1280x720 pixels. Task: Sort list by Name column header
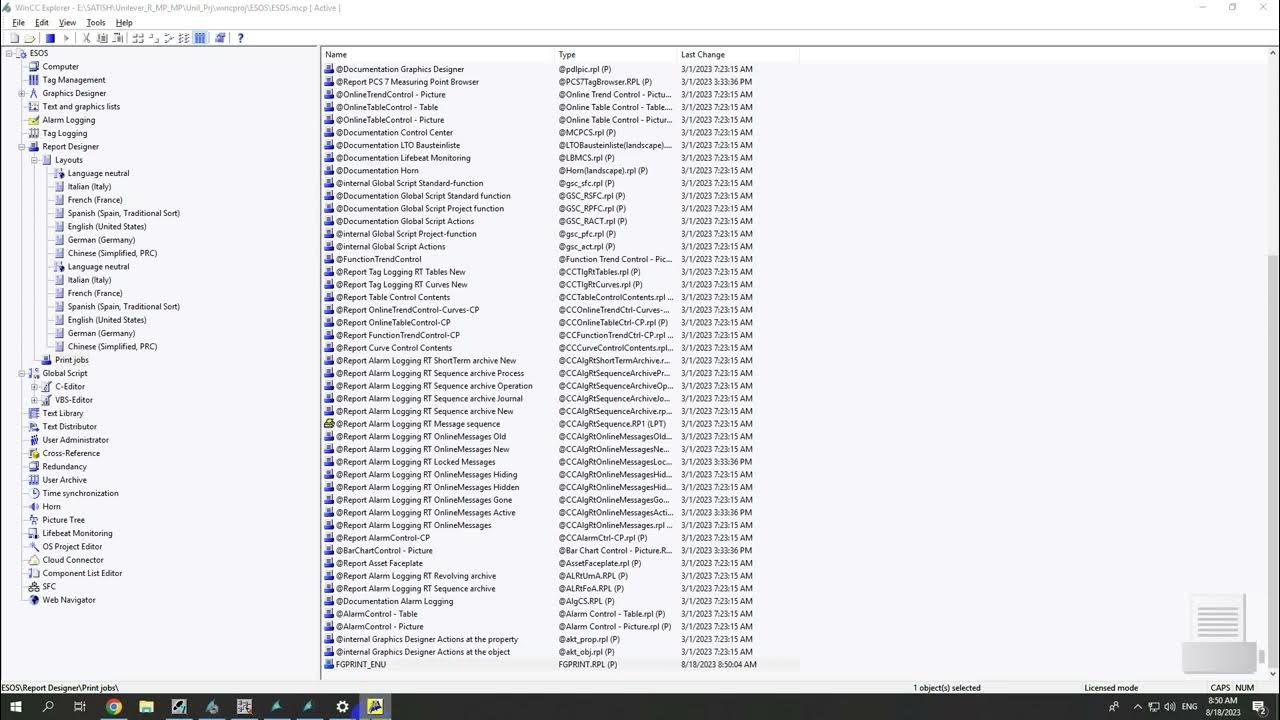click(x=438, y=54)
